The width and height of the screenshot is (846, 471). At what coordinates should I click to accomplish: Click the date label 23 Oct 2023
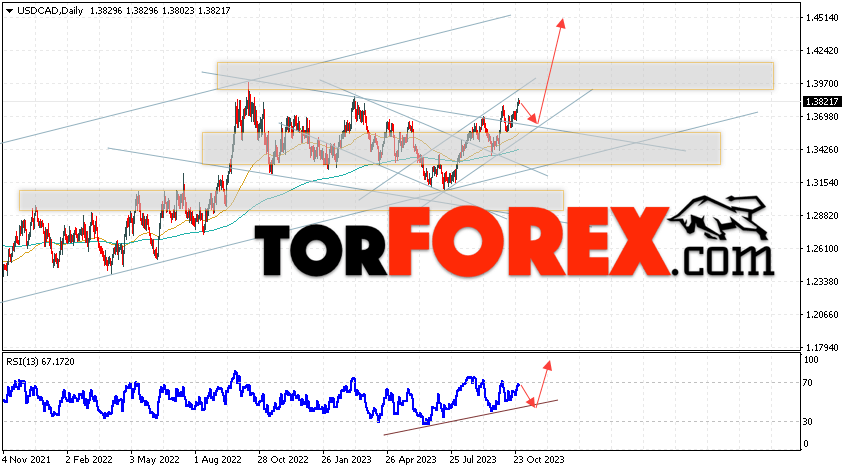[x=538, y=460]
